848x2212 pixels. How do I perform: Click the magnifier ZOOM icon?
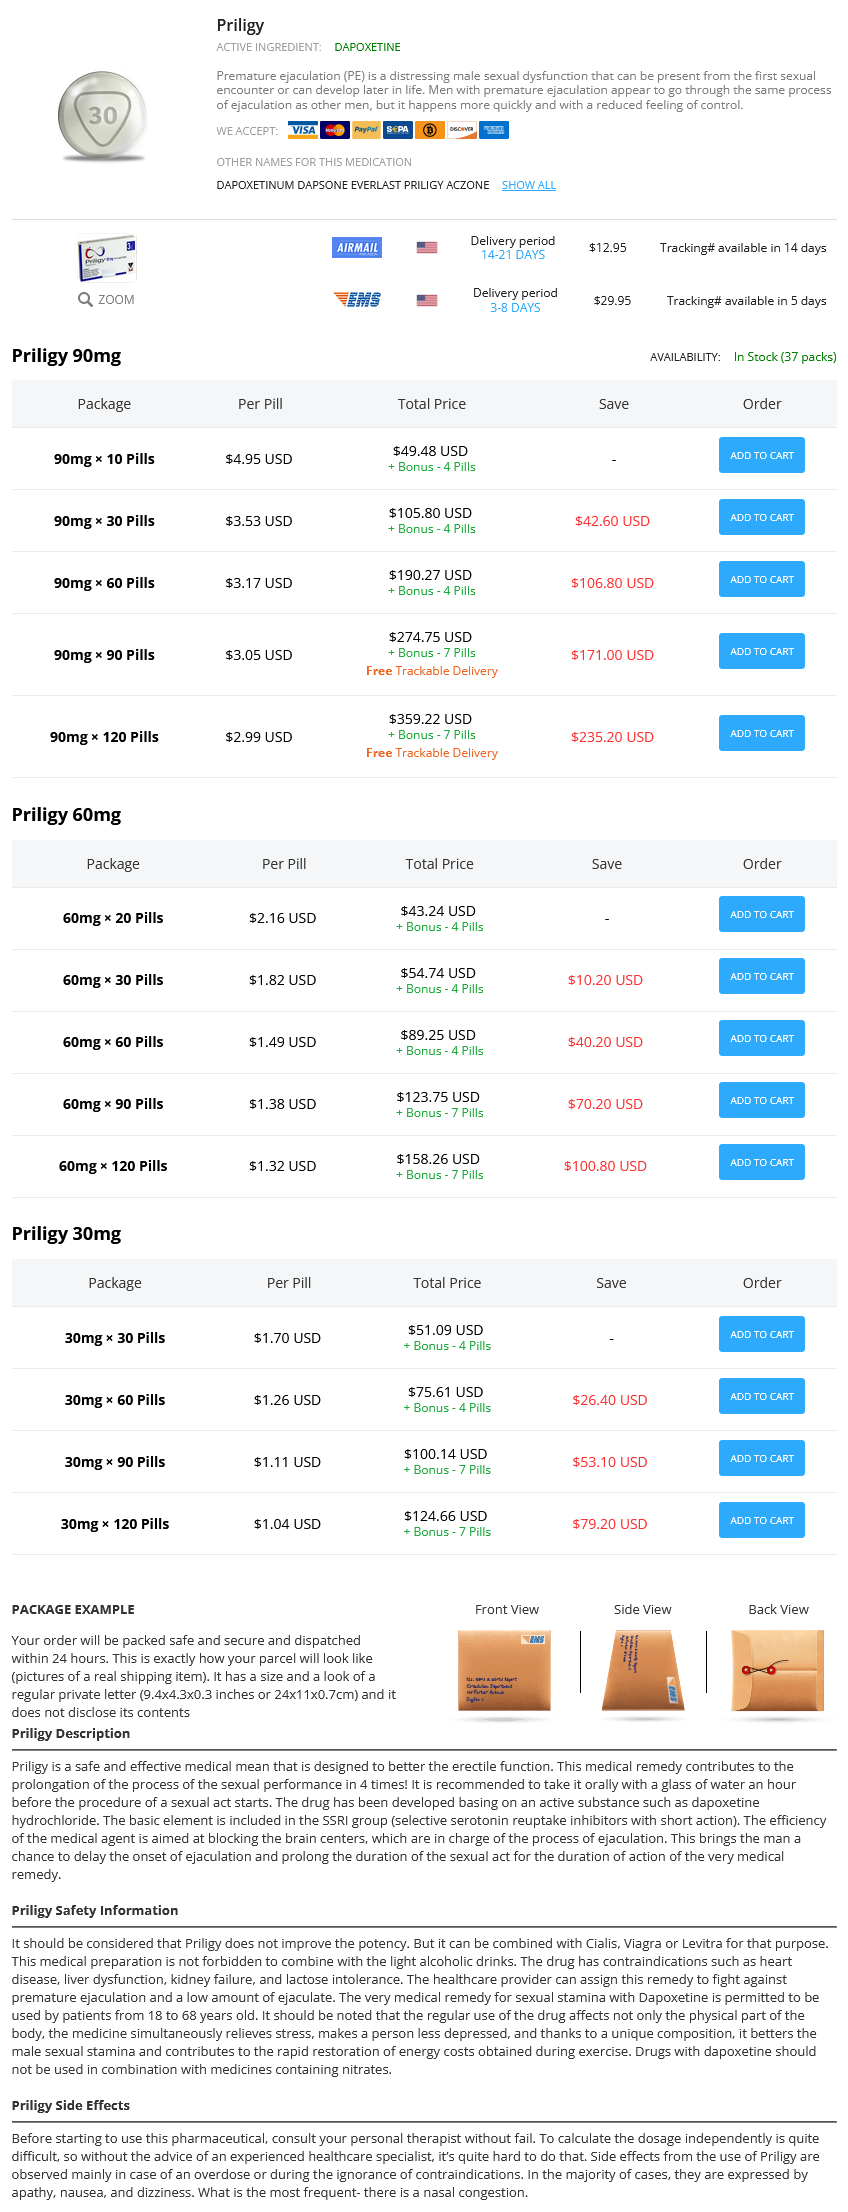click(85, 299)
